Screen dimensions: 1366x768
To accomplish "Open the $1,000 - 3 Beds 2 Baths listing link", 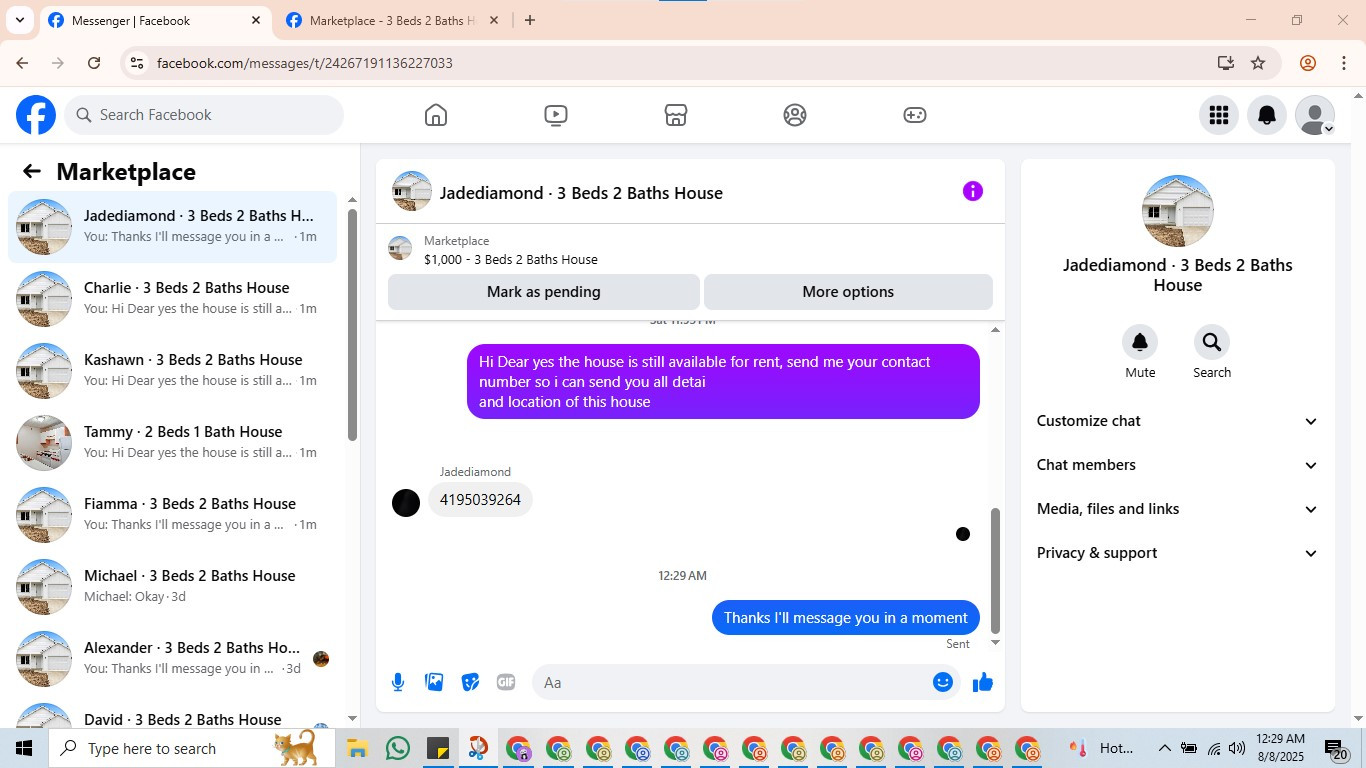I will tap(511, 259).
